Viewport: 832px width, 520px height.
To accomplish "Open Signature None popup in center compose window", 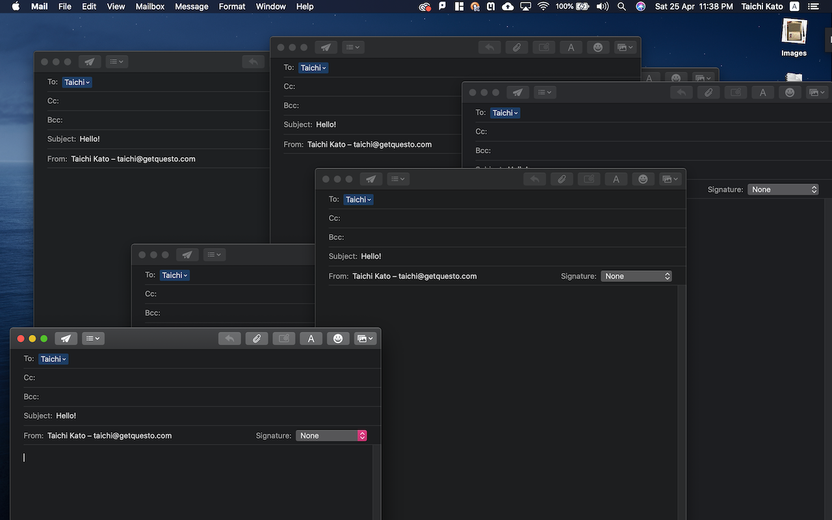I will [x=636, y=276].
